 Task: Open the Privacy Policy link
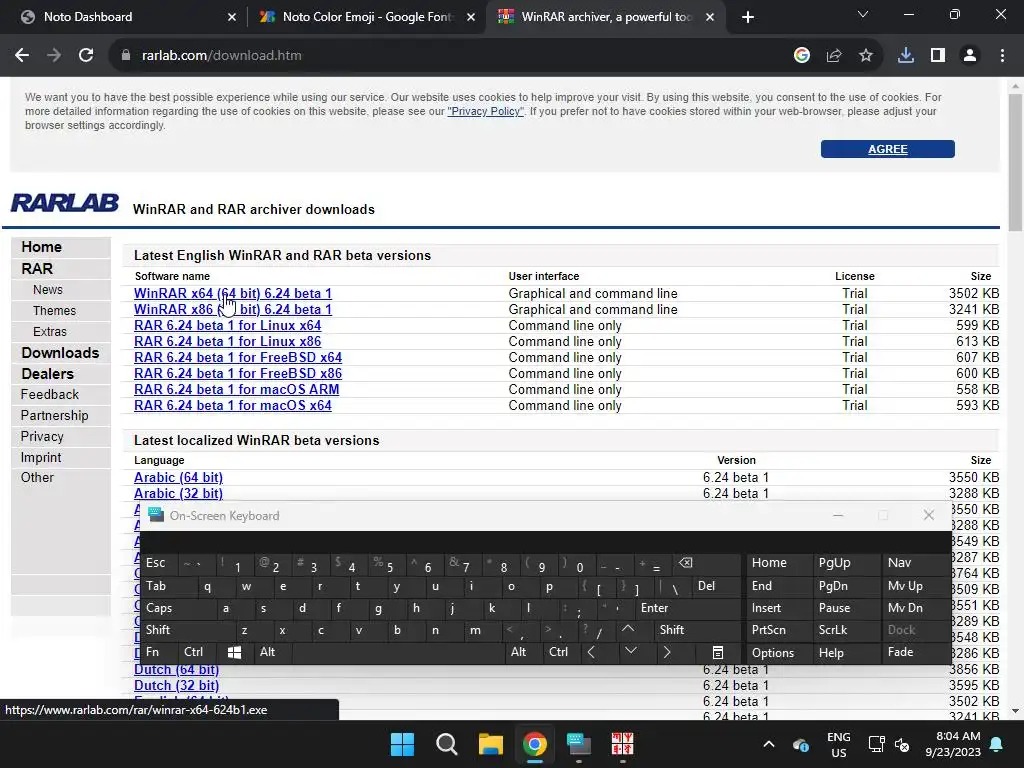tap(485, 112)
